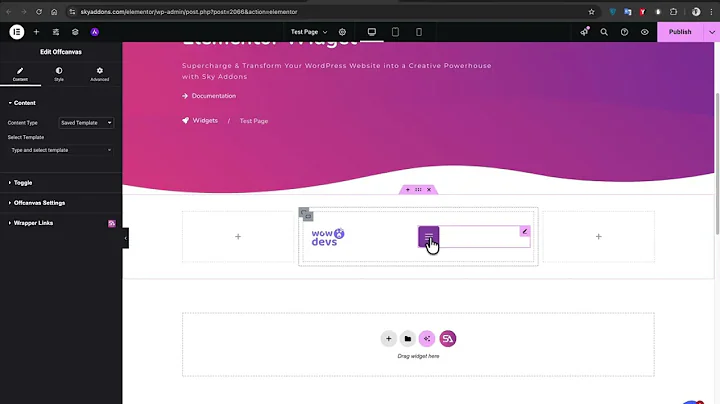The width and height of the screenshot is (720, 404).
Task: Click the container handle icon above the logo
Action: [306, 214]
